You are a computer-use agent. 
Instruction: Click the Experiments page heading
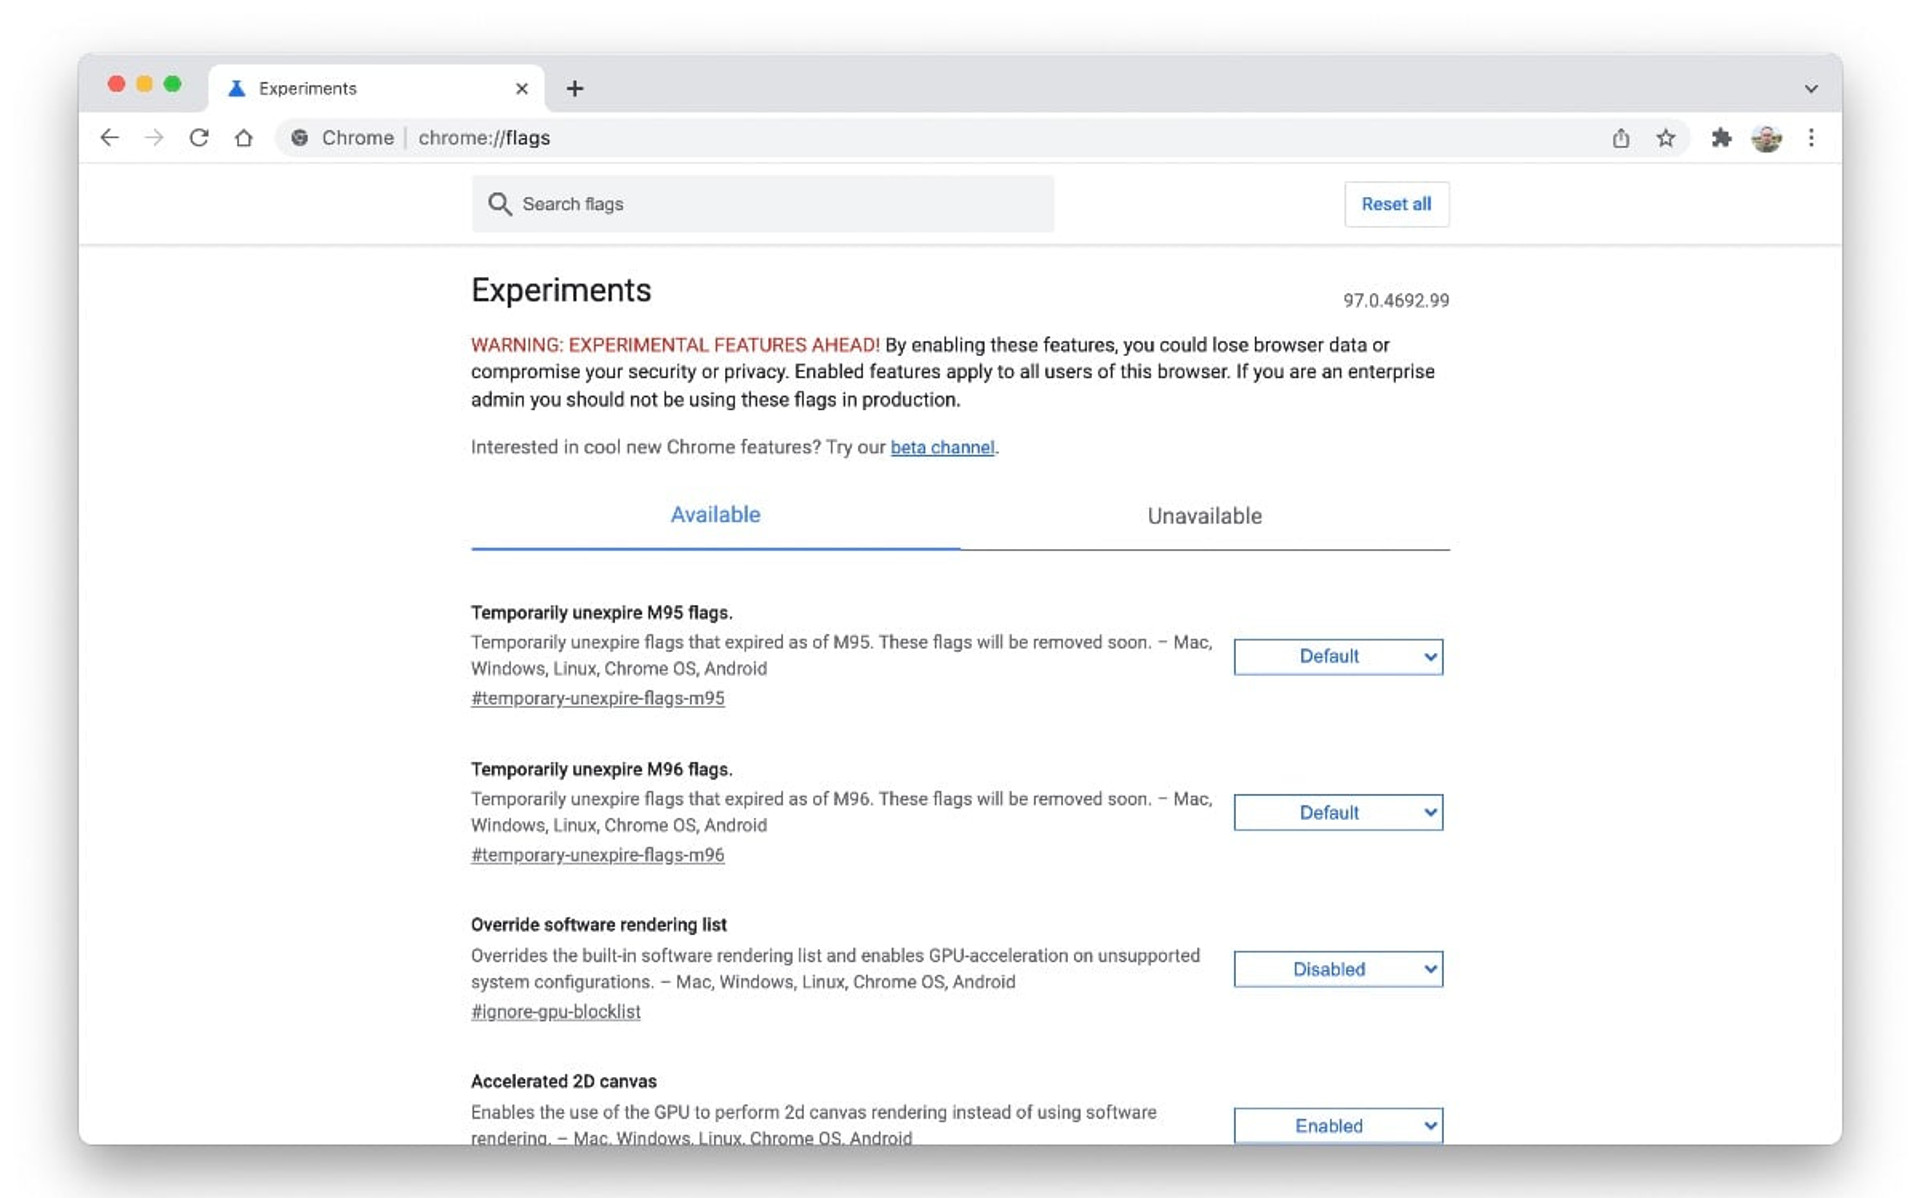(x=561, y=290)
